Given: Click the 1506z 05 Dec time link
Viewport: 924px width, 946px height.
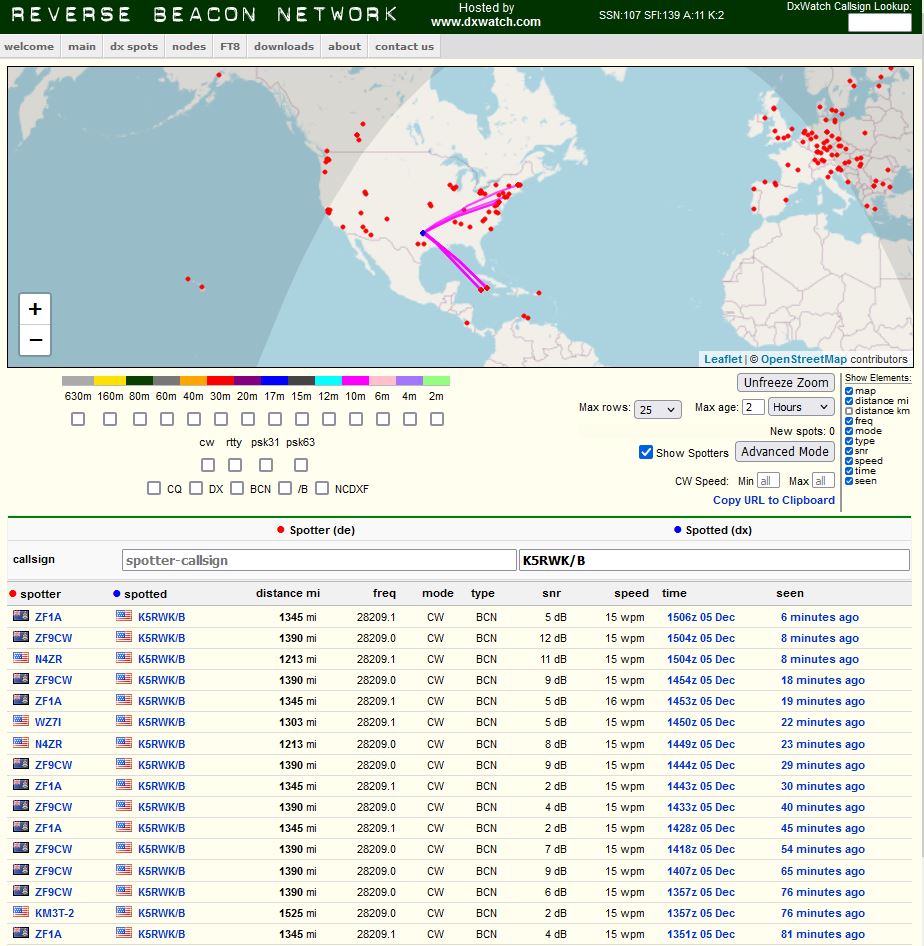Looking at the screenshot, I should coord(701,617).
